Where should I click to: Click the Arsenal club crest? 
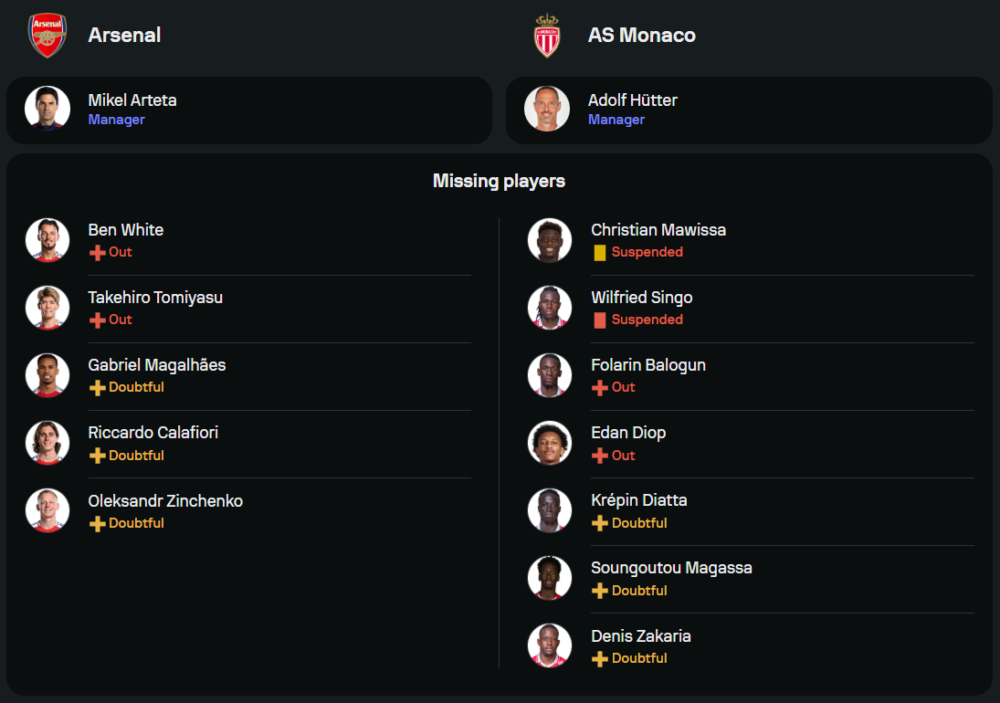(x=47, y=35)
